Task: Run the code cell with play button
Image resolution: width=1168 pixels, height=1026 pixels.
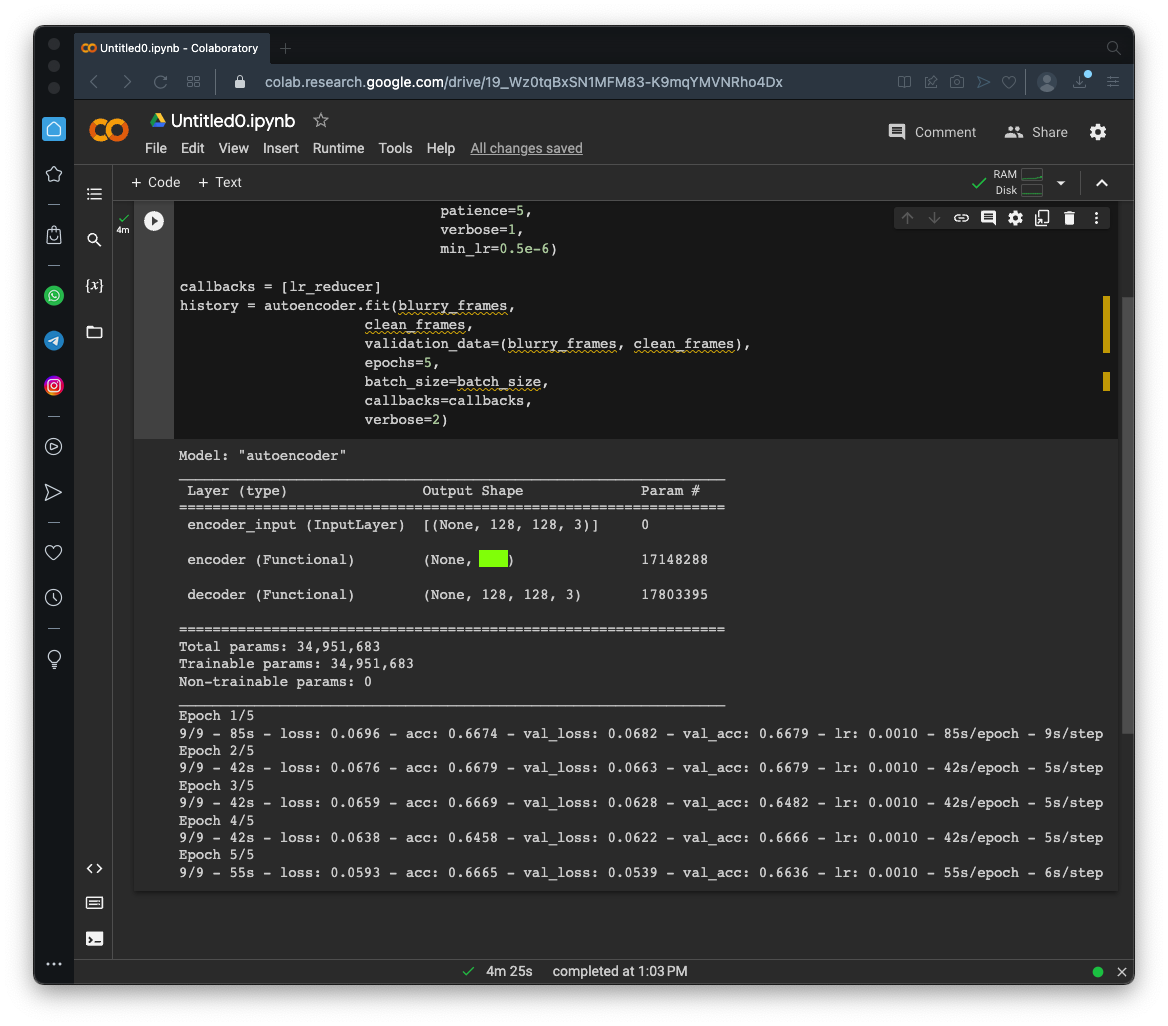Action: [154, 221]
